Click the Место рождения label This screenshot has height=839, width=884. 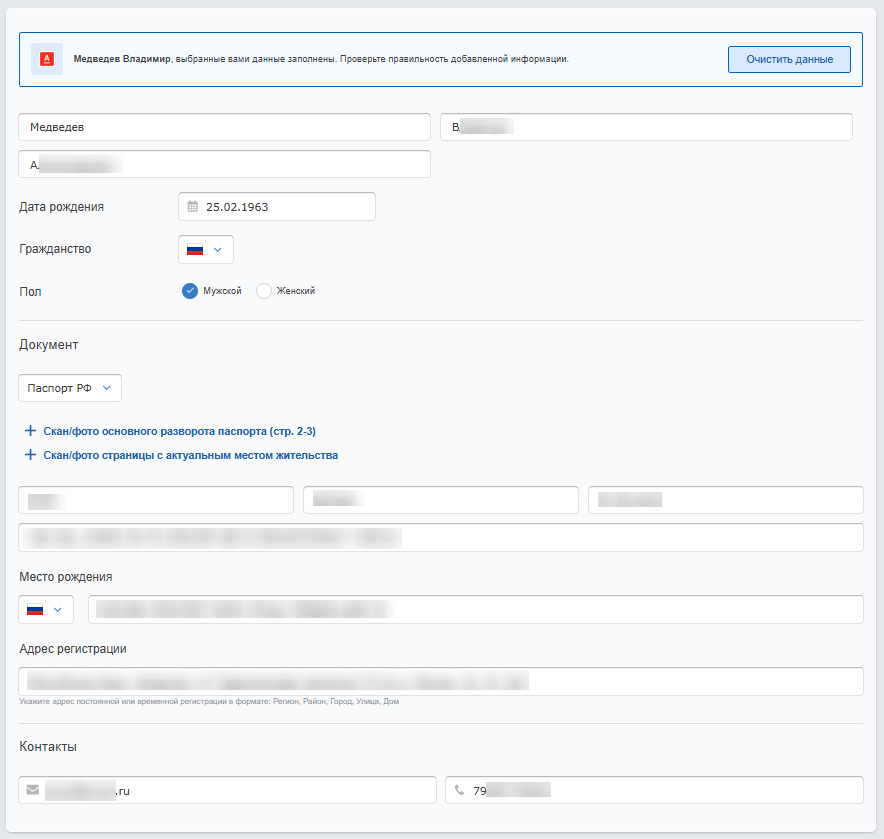(66, 577)
